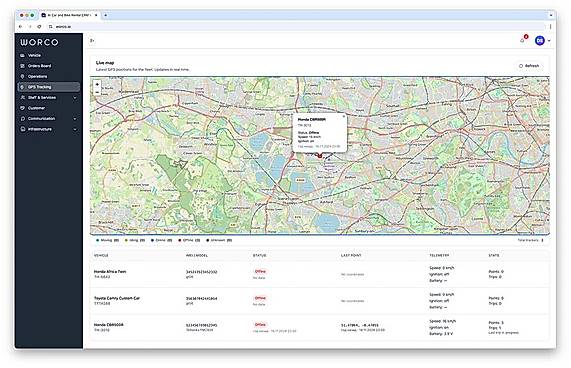Click the Infrastructure icon in sidebar

[x=23, y=129]
